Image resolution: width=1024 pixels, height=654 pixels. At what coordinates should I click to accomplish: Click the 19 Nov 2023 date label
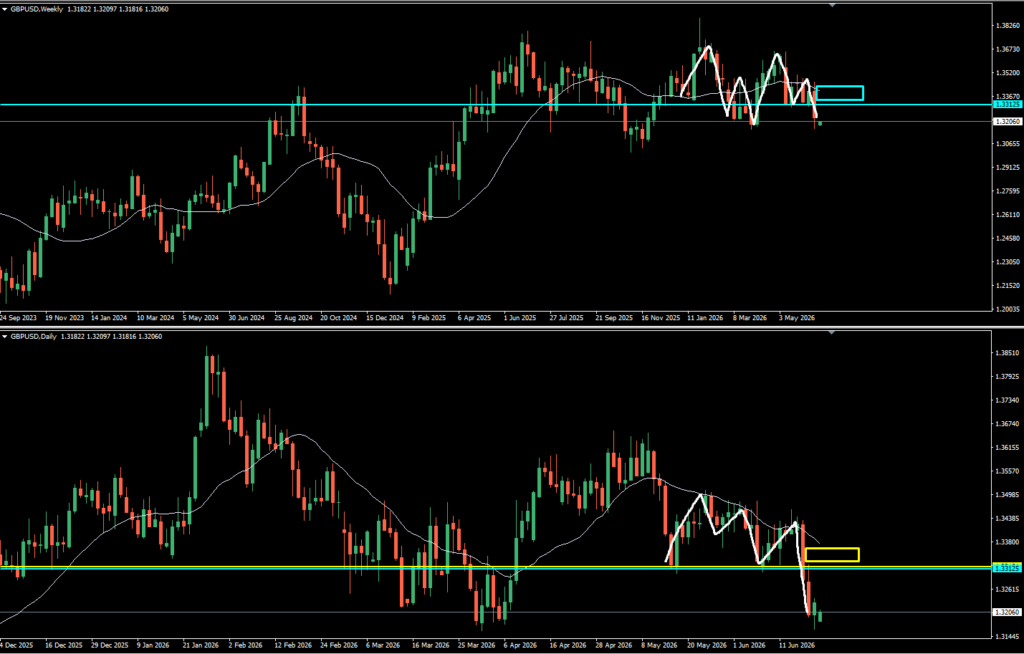64,318
